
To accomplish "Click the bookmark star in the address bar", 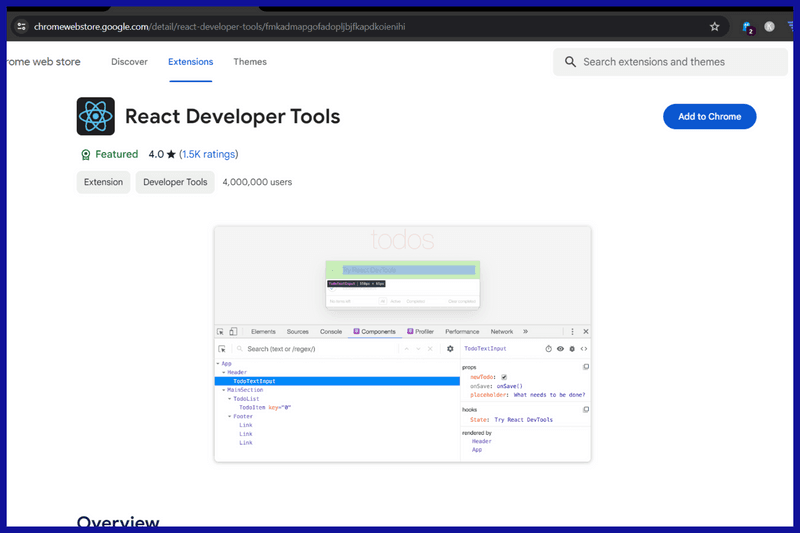I will coord(714,27).
